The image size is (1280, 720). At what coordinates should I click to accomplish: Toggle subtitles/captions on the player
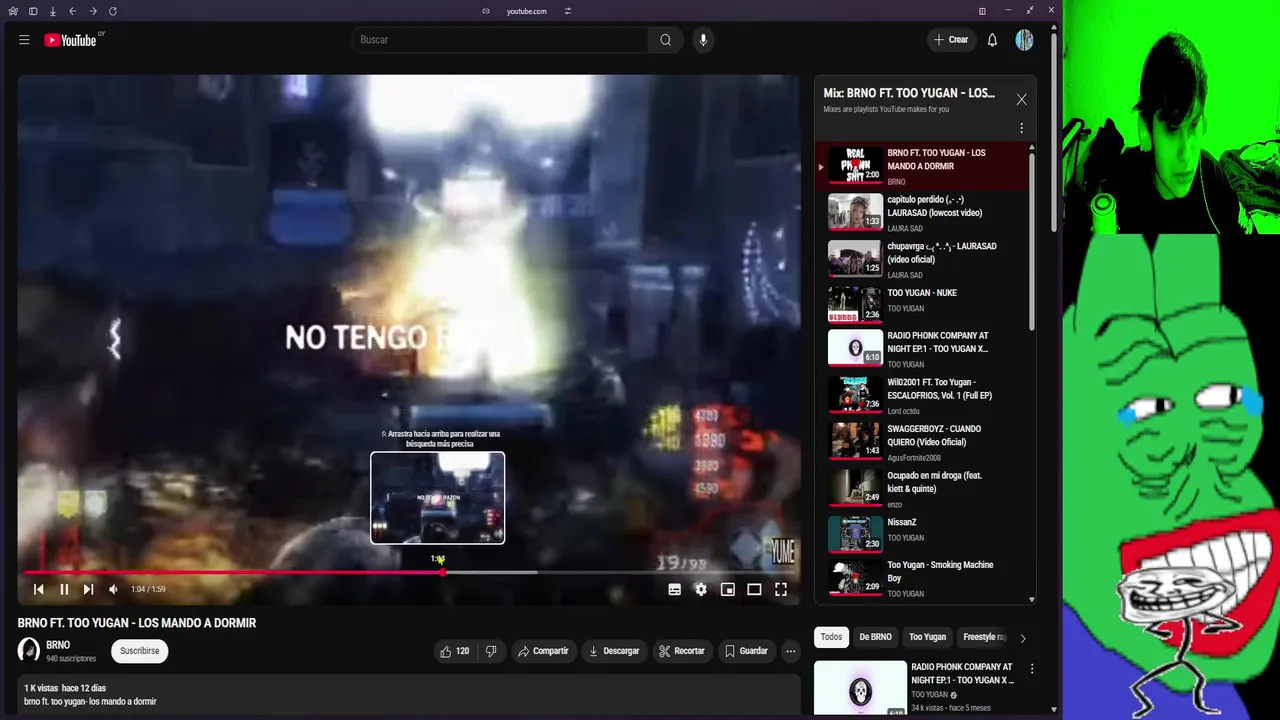pyautogui.click(x=675, y=590)
